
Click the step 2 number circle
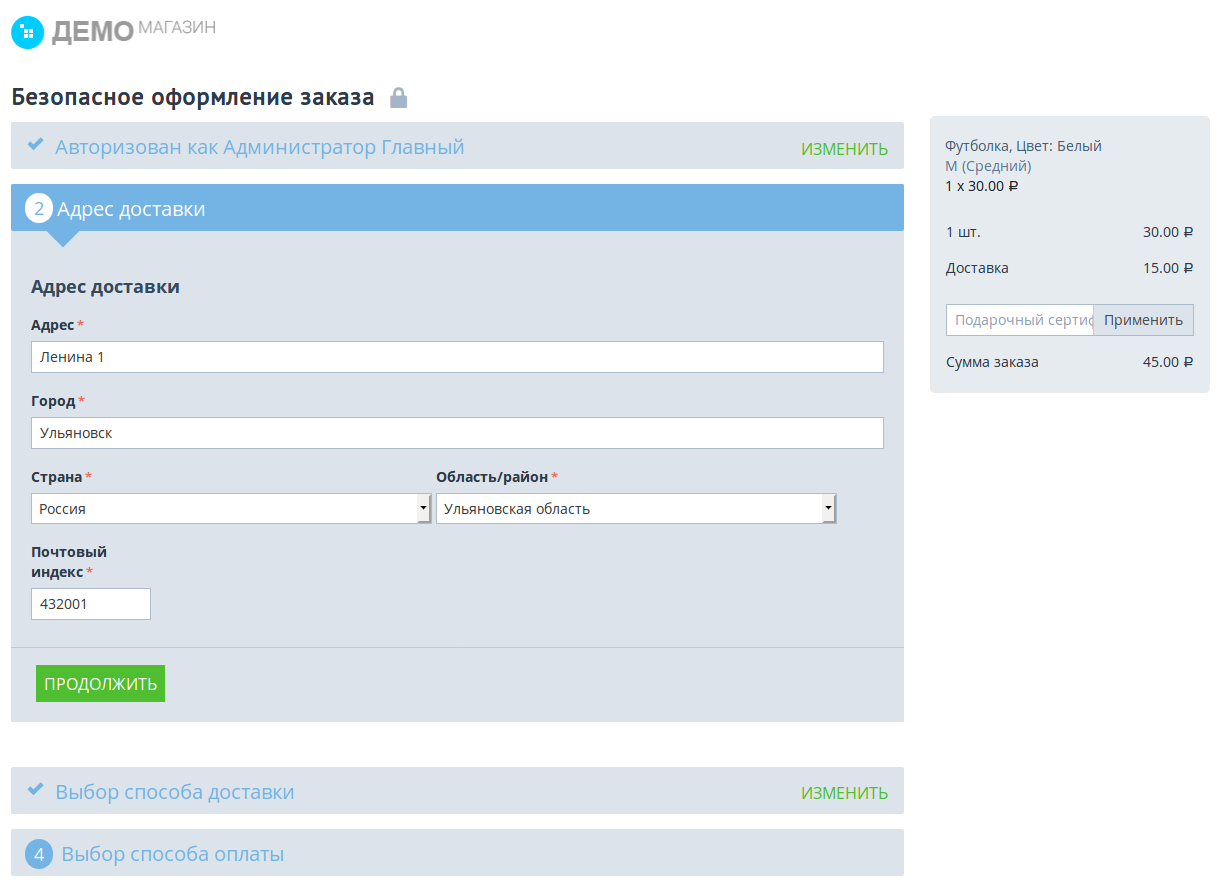click(39, 209)
